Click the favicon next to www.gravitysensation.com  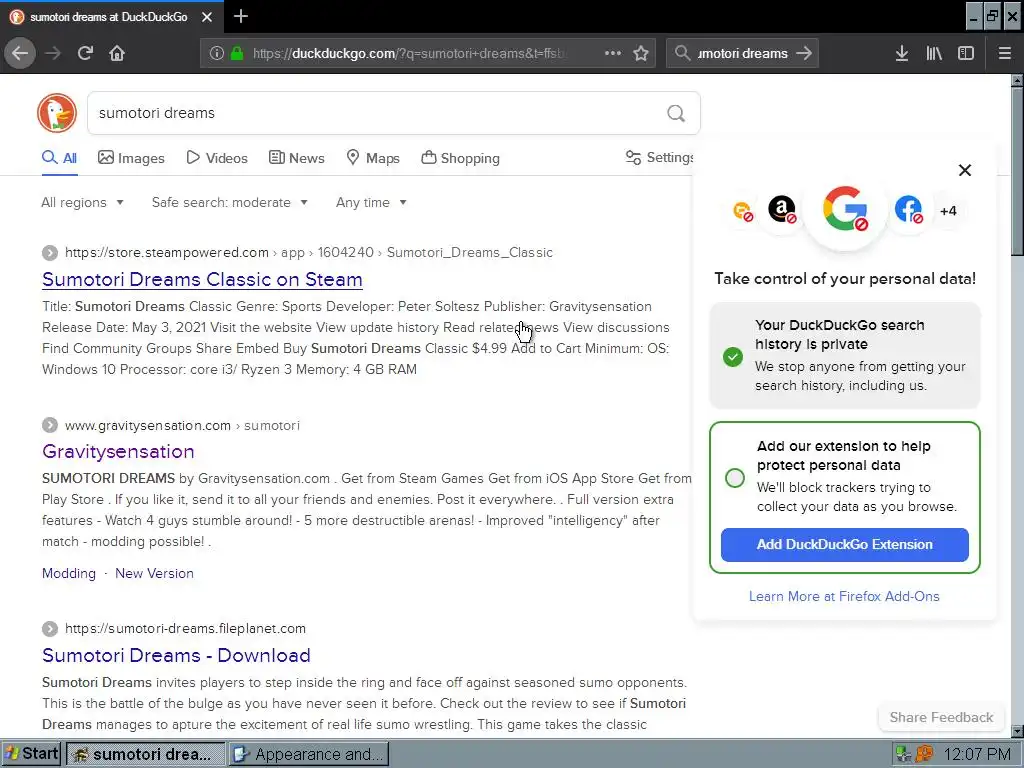coord(50,425)
